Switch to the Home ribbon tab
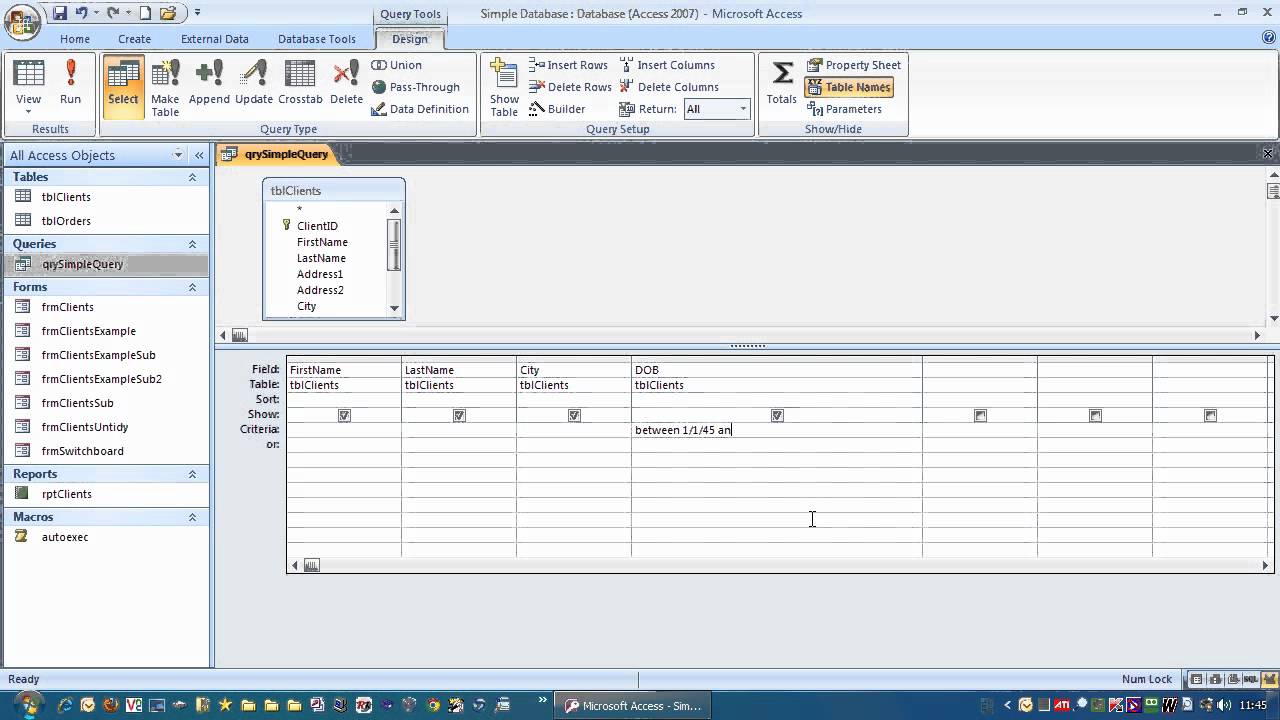1280x720 pixels. point(74,39)
